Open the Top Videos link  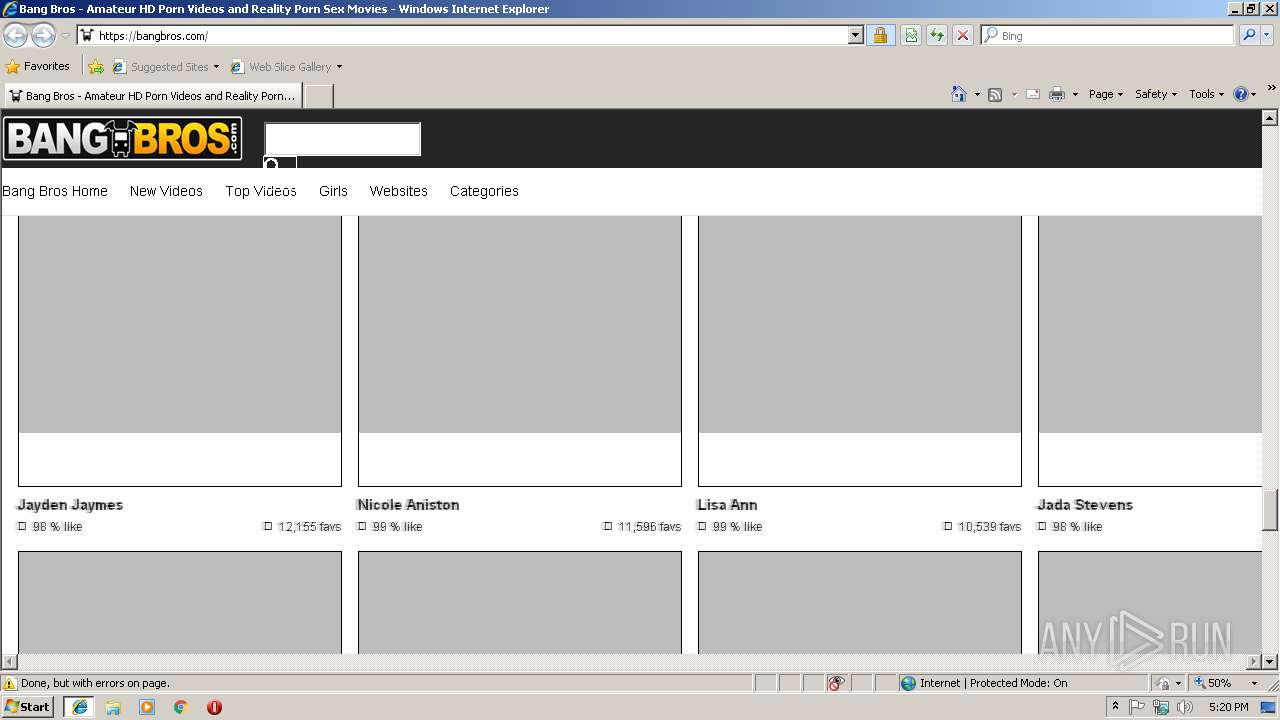[x=261, y=191]
